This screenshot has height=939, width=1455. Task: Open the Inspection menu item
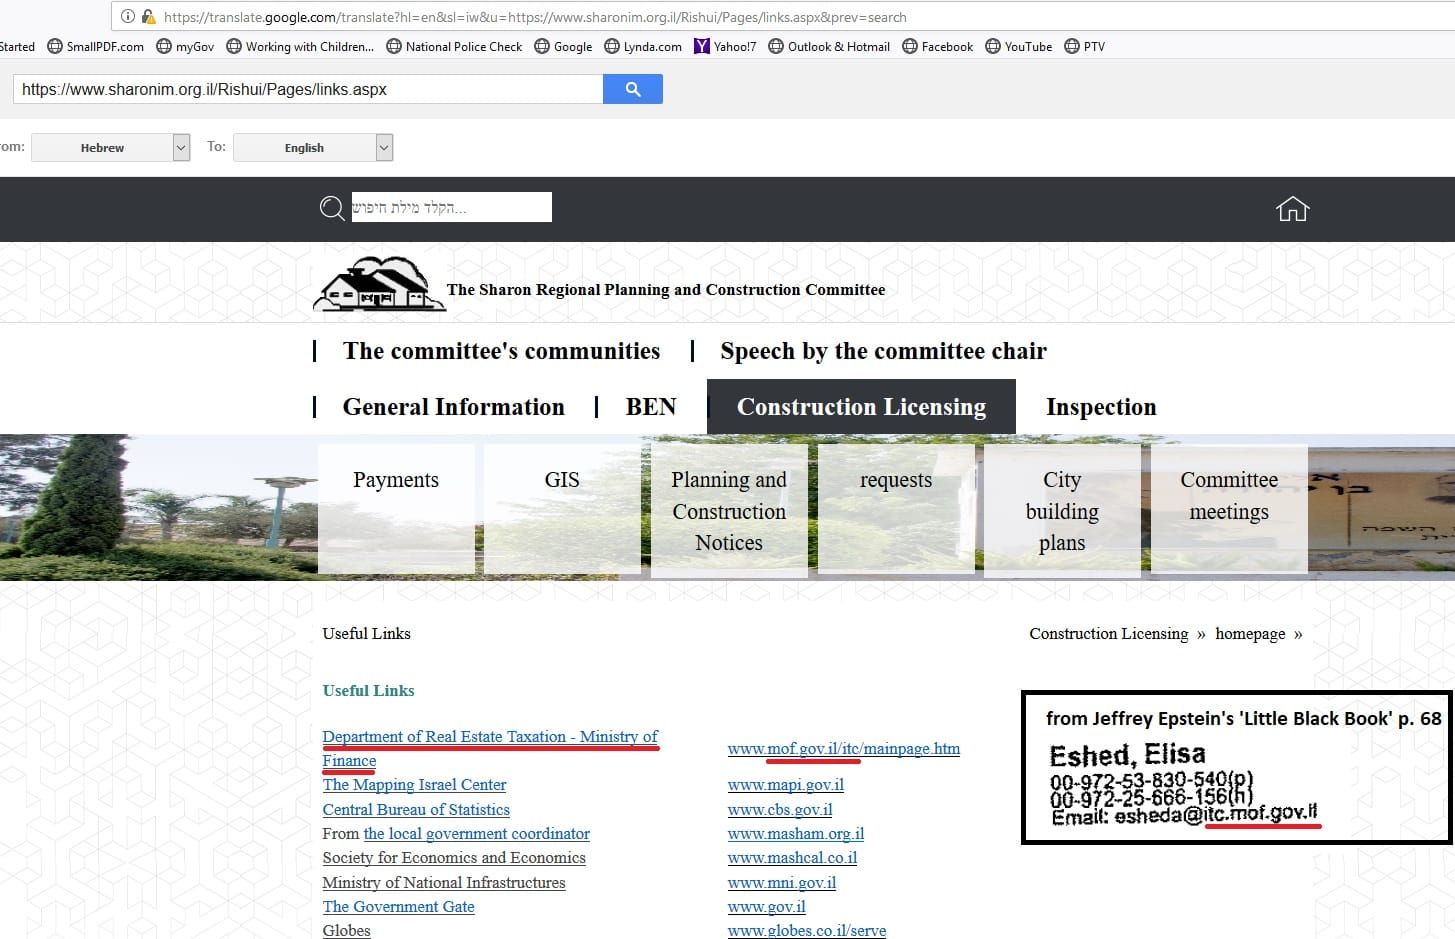tap(1100, 407)
